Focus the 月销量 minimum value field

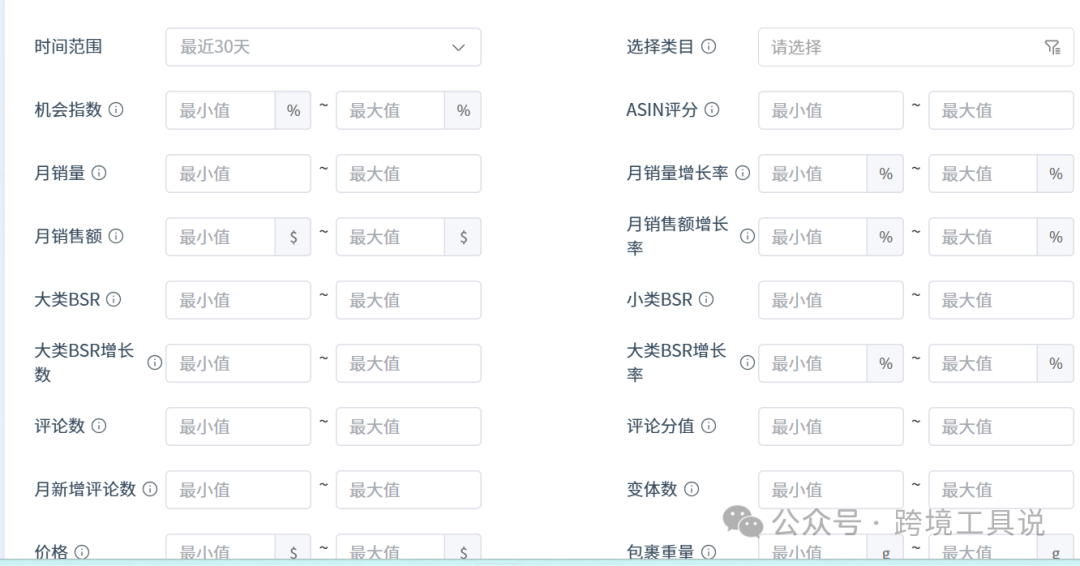tap(238, 174)
